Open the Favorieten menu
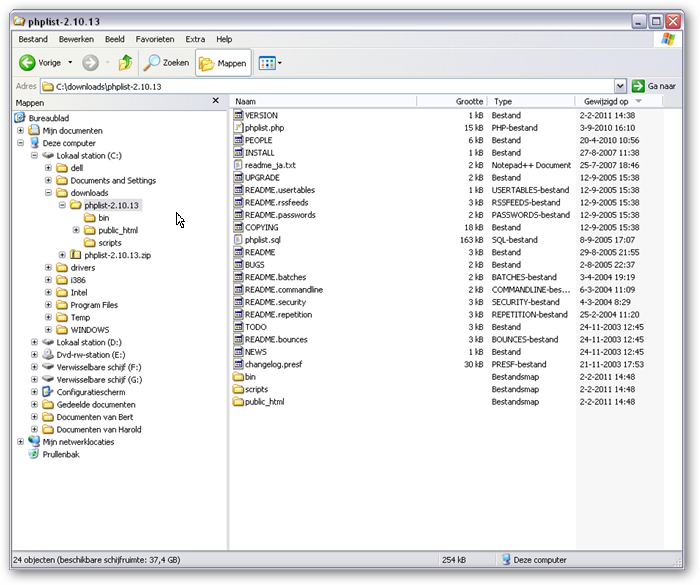The image size is (700, 585). (x=155, y=39)
